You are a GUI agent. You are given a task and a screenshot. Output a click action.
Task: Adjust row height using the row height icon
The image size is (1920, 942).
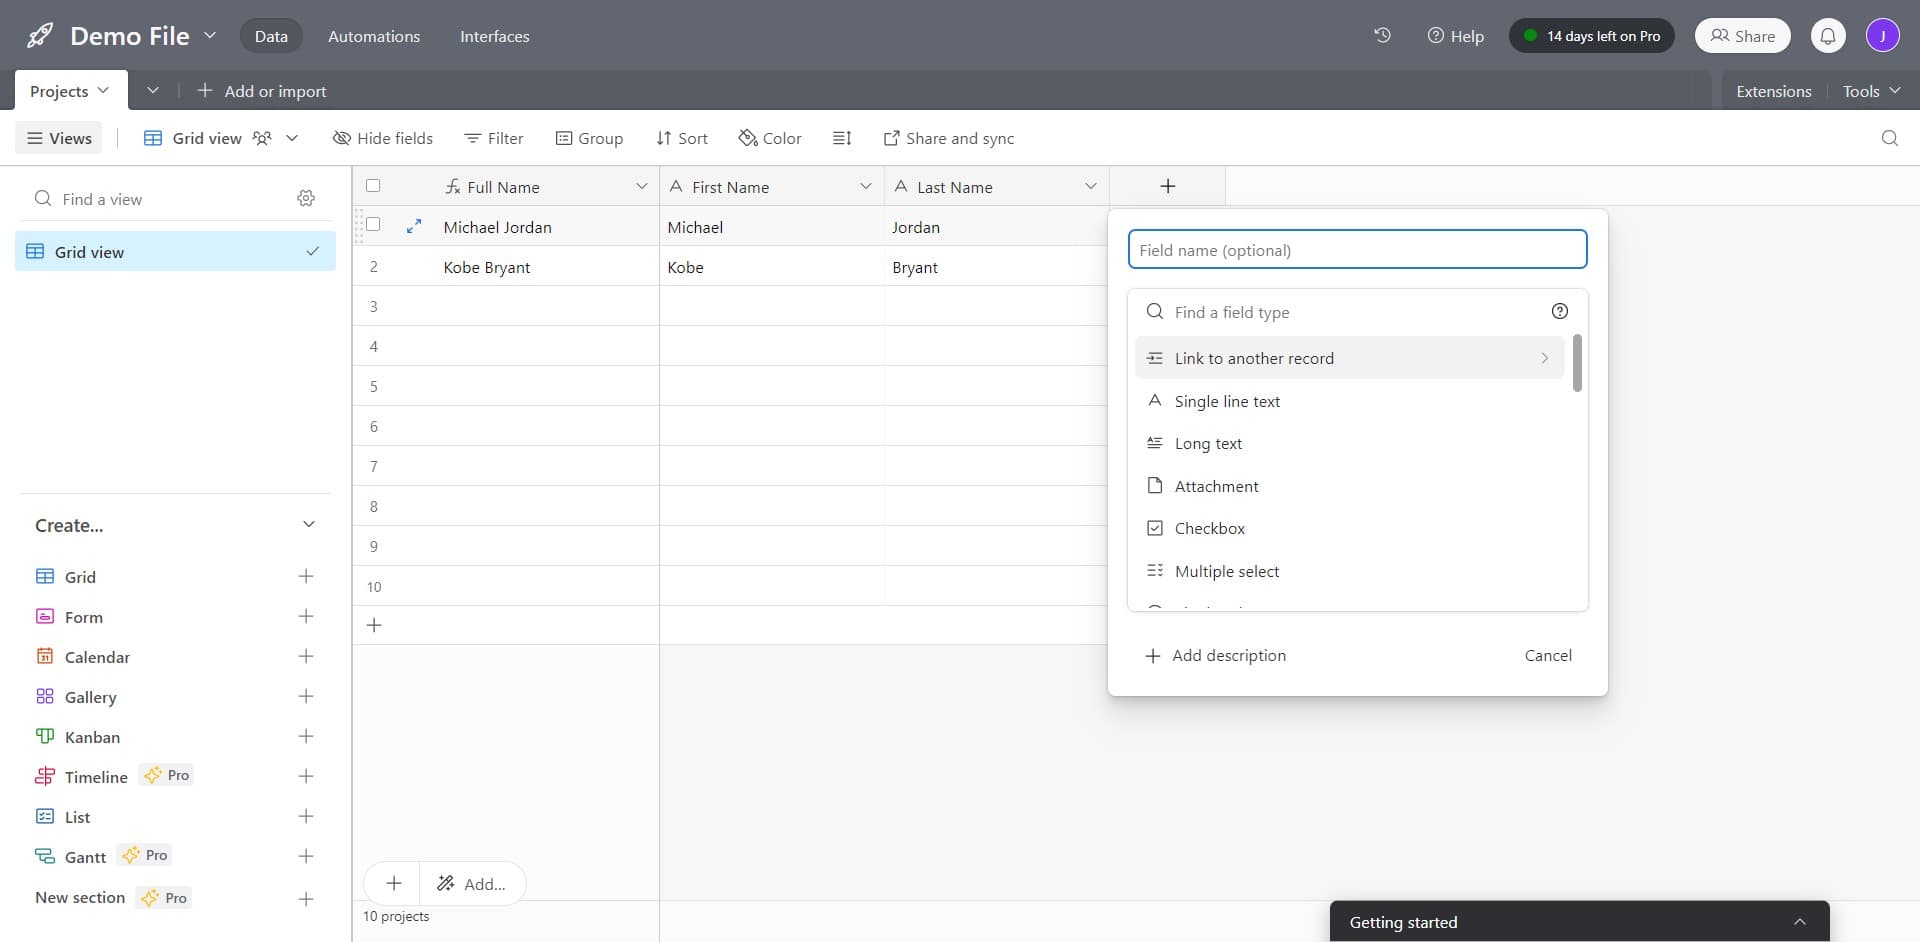pyautogui.click(x=842, y=138)
